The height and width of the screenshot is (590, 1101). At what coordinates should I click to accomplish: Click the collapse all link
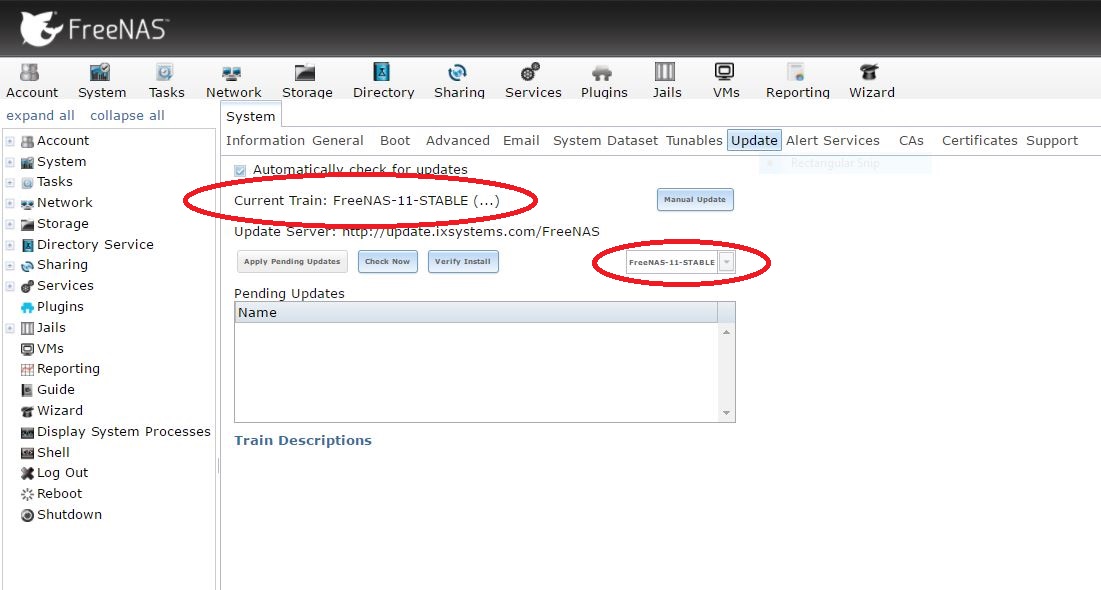tap(127, 116)
